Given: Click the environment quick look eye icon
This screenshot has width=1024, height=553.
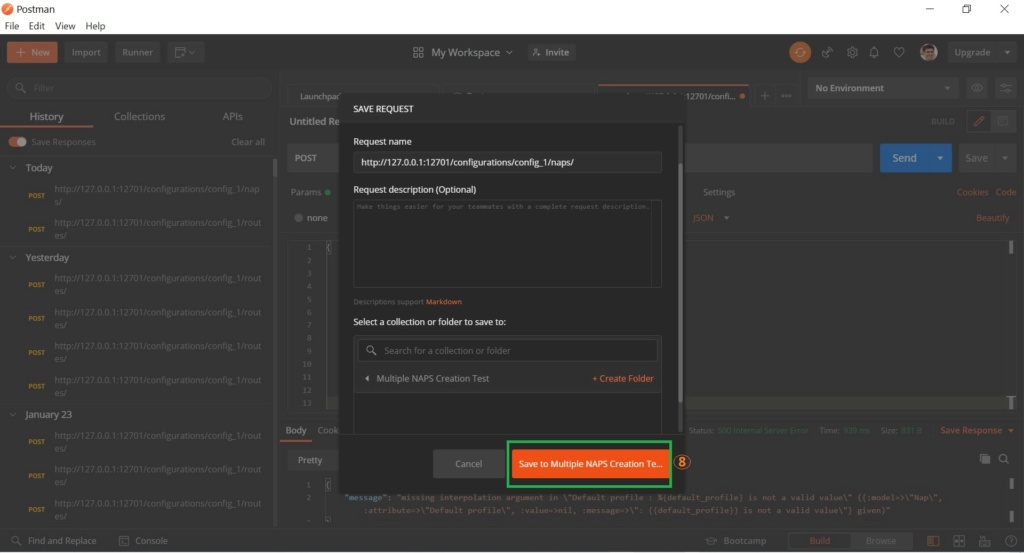Looking at the screenshot, I should (977, 88).
